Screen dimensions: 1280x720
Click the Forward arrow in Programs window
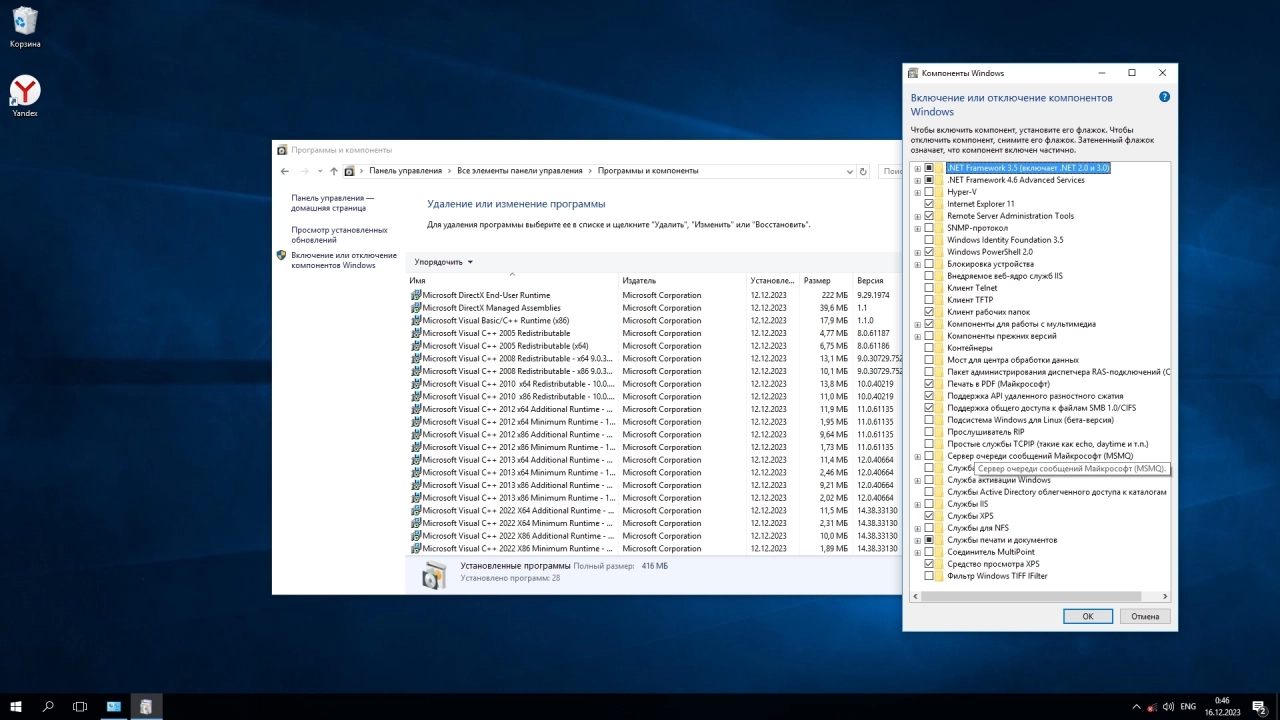(x=304, y=171)
